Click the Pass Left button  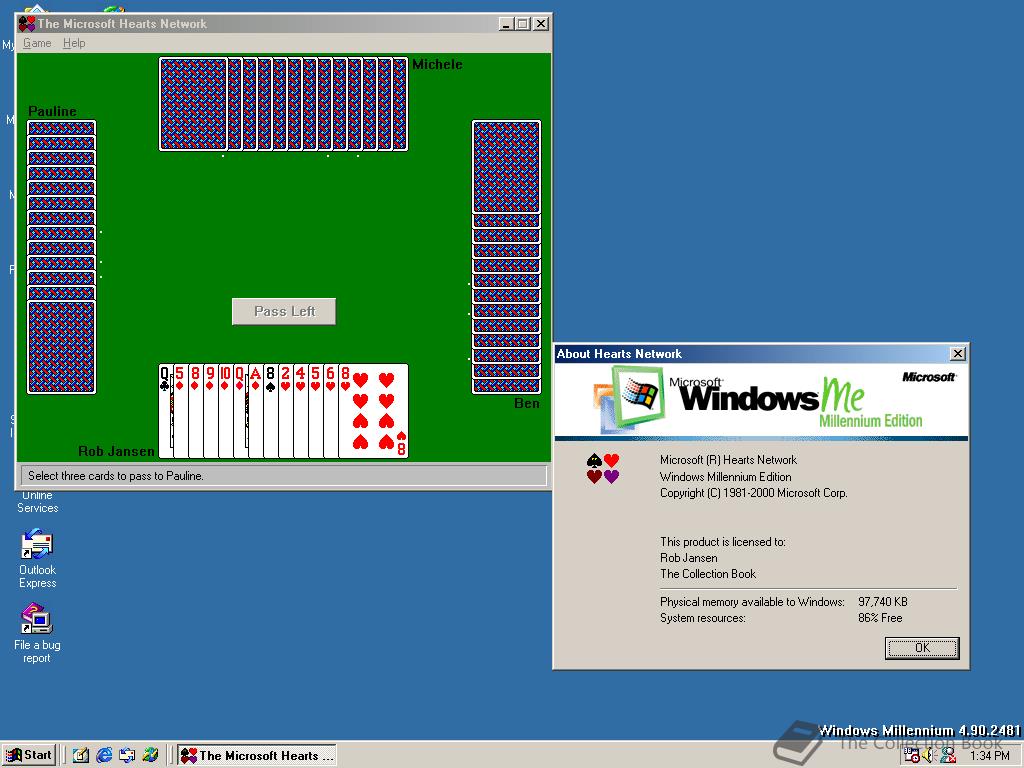coord(284,312)
